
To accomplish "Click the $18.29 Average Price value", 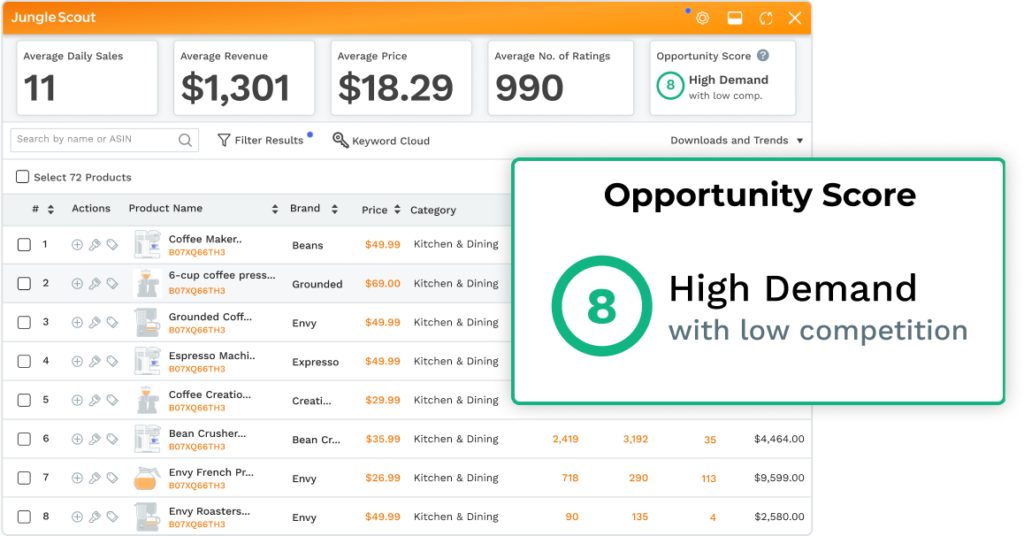I will pyautogui.click(x=395, y=88).
